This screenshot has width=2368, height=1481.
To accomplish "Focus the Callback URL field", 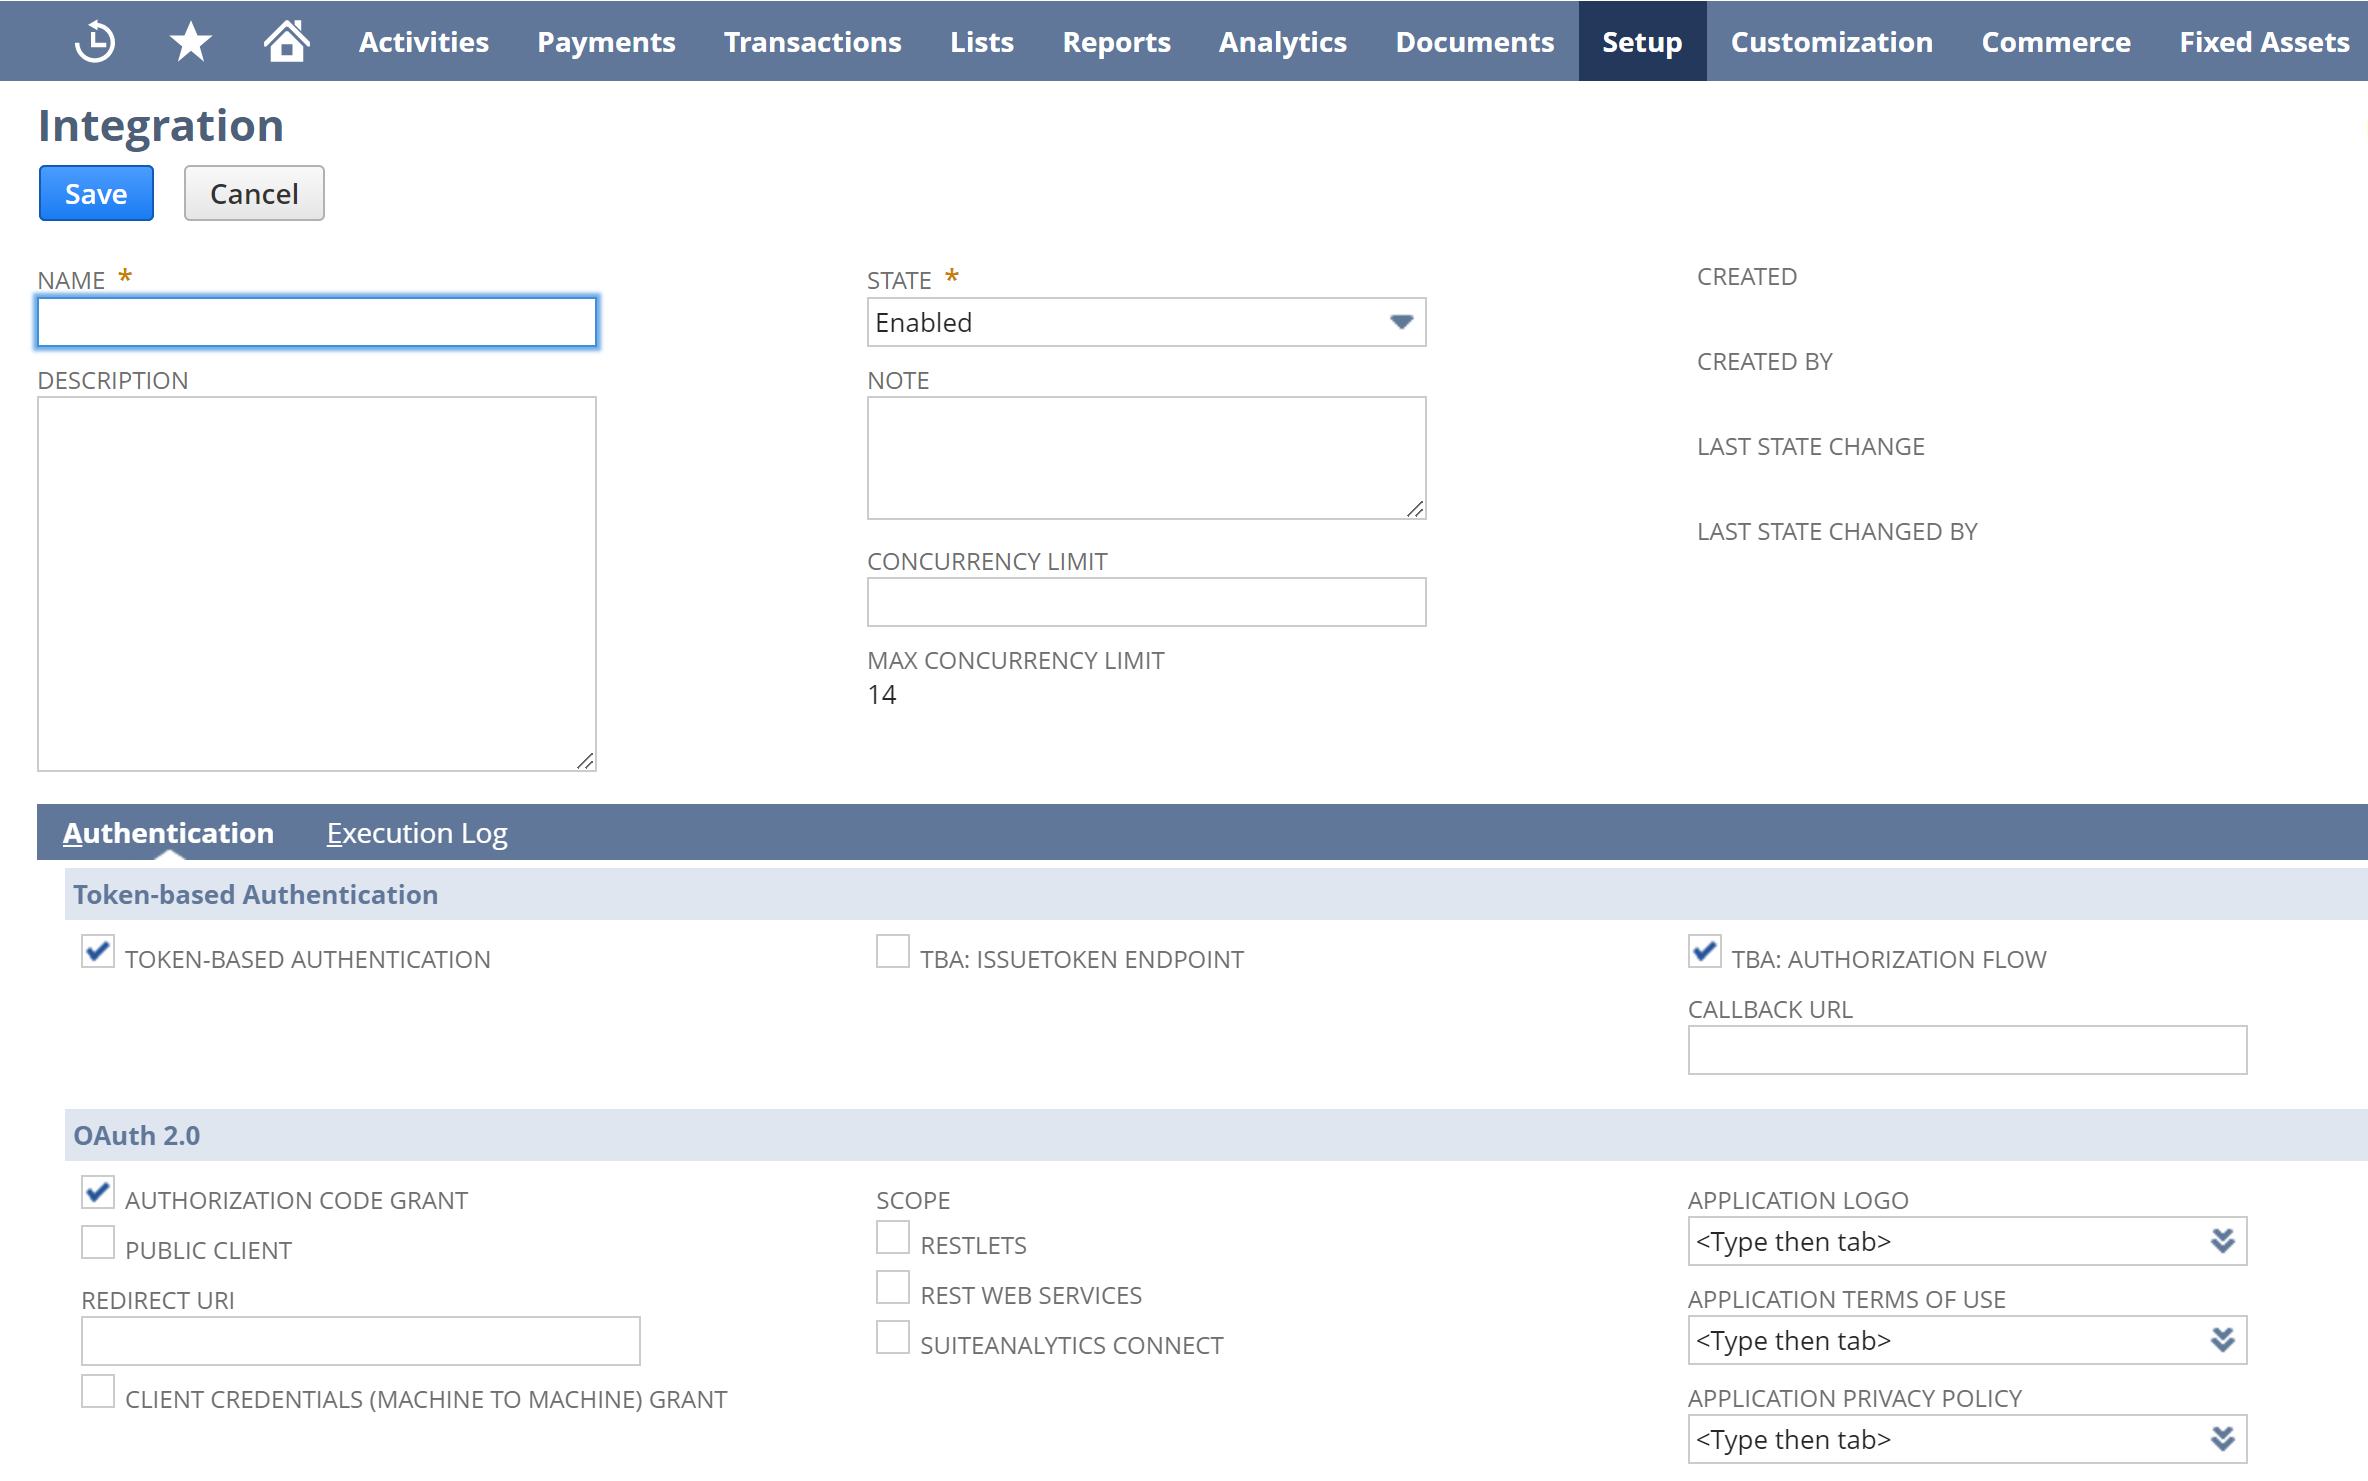I will point(1967,1050).
